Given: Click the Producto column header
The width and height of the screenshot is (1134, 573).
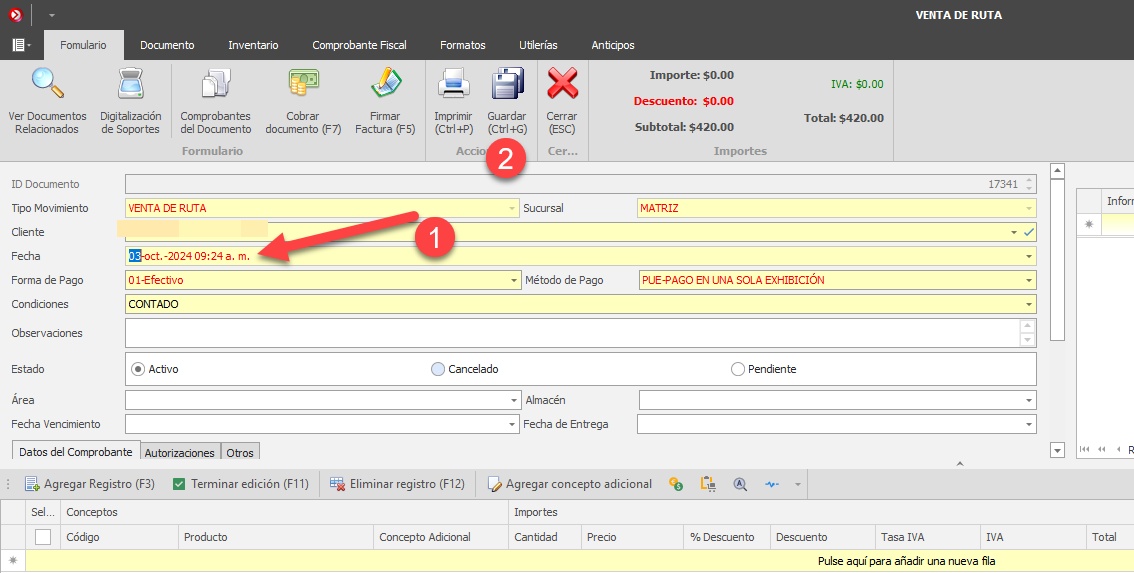Looking at the screenshot, I should pos(276,537).
